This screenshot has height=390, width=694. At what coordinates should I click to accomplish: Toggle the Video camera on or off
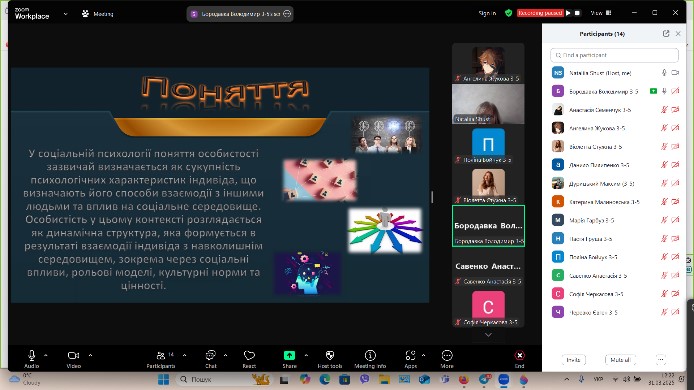[73, 355]
